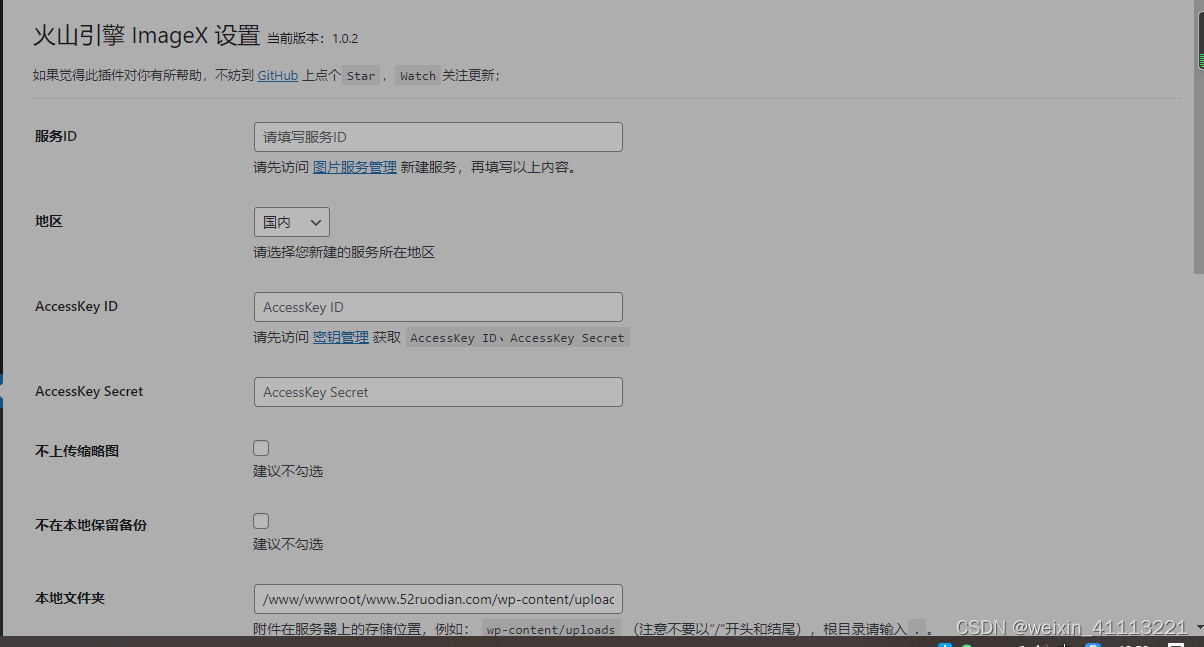Click the AccessKey Secret input field

pyautogui.click(x=438, y=392)
